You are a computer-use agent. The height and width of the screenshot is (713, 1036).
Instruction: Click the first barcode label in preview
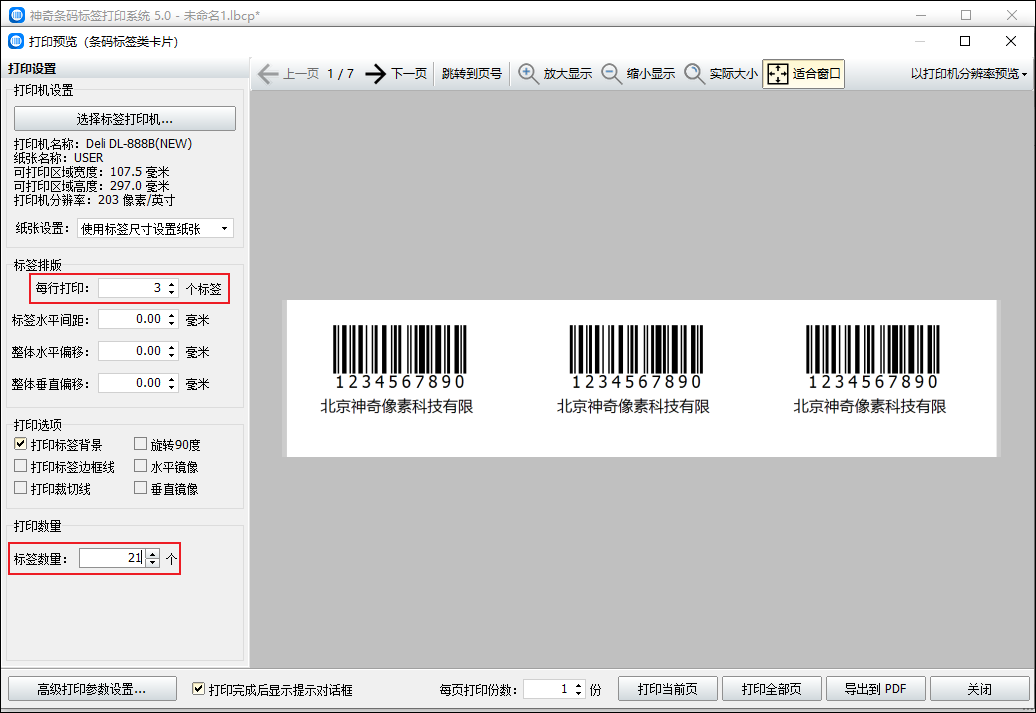point(398,370)
